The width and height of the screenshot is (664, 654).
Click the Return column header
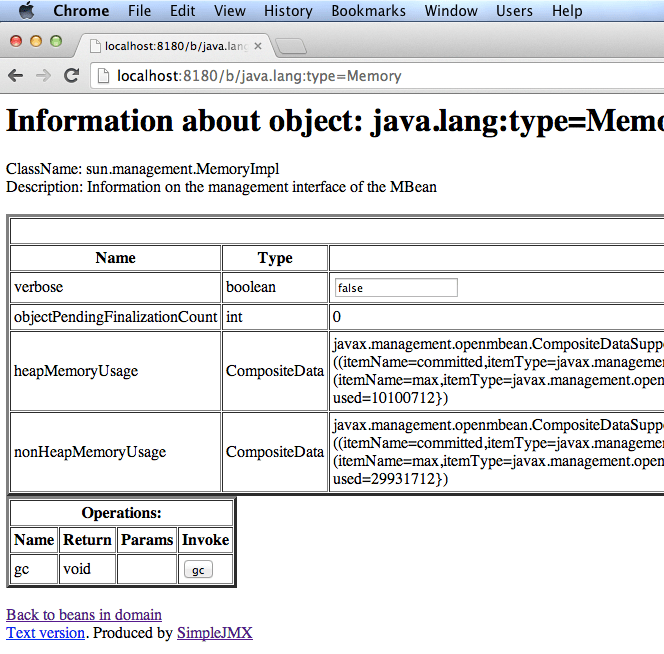tap(87, 540)
